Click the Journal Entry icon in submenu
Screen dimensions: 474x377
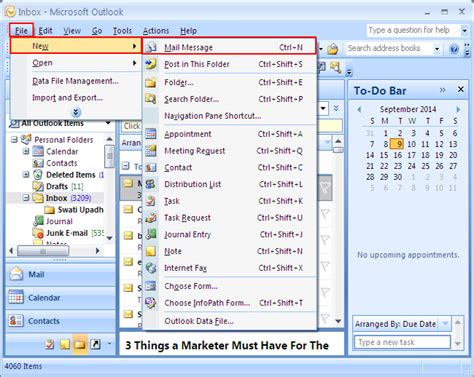(151, 234)
